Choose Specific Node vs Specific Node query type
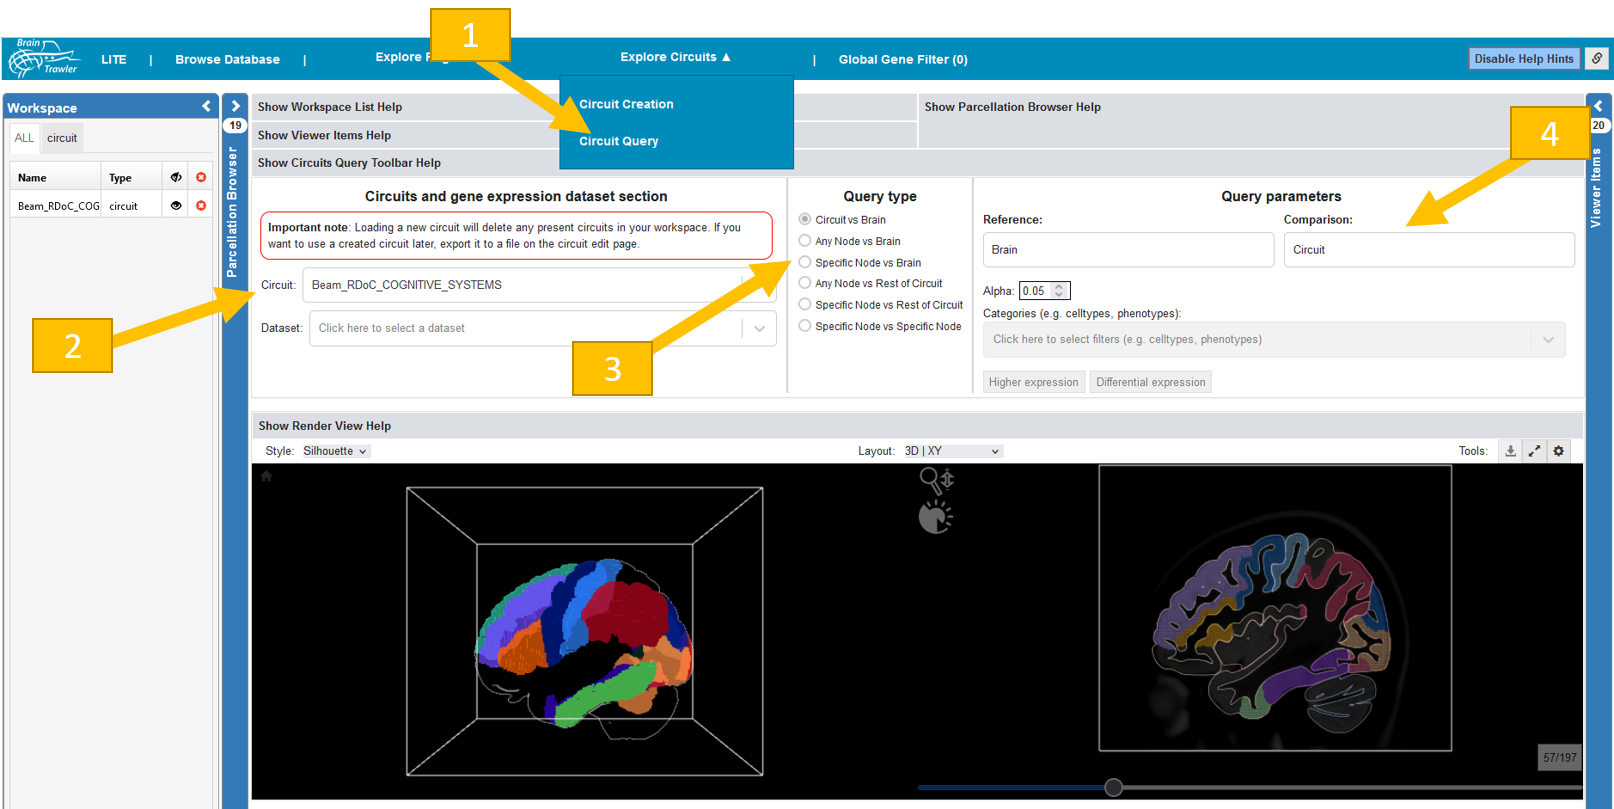Viewport: 1614px width, 809px height. (x=805, y=326)
